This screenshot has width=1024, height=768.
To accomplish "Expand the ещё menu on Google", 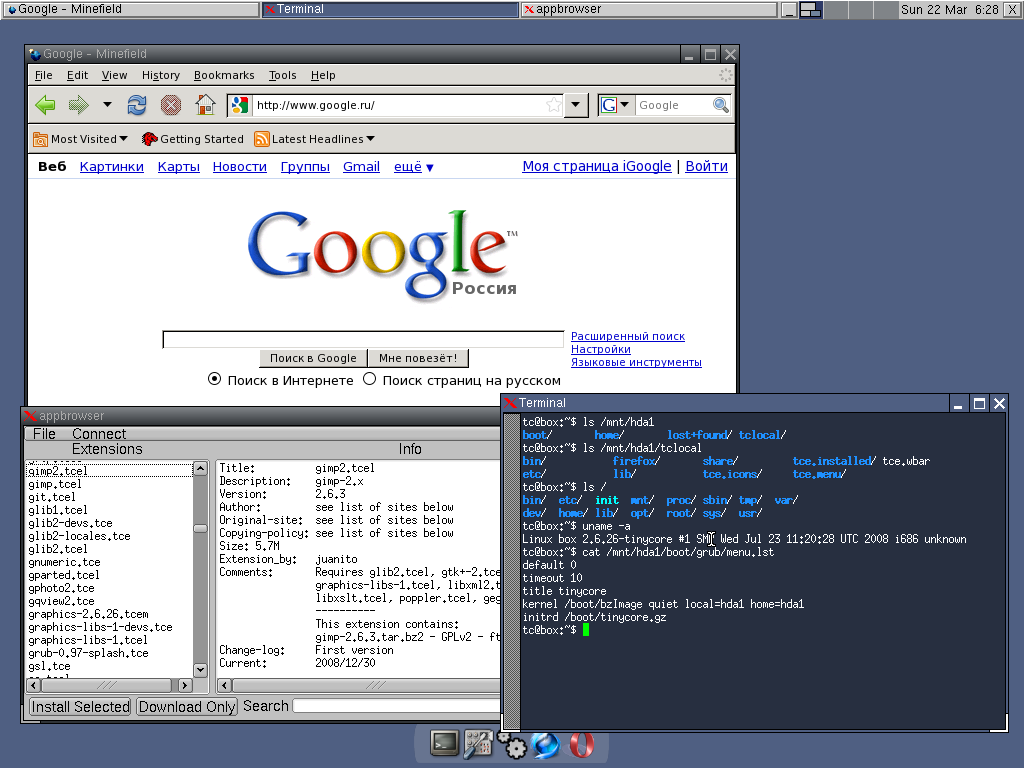I will tap(413, 167).
